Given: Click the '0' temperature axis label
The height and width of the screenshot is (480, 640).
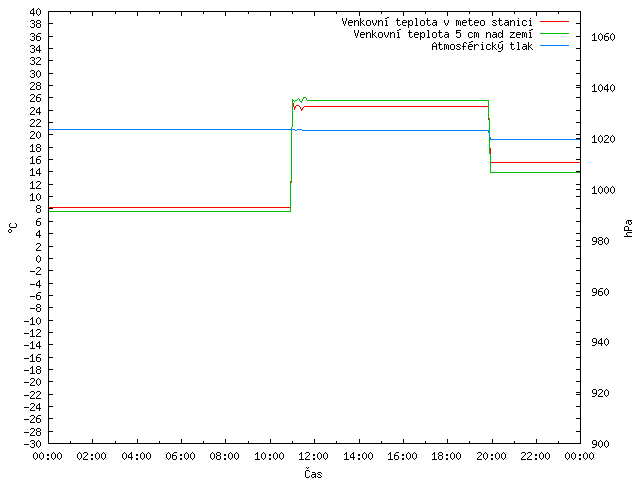Looking at the screenshot, I should tap(38, 259).
